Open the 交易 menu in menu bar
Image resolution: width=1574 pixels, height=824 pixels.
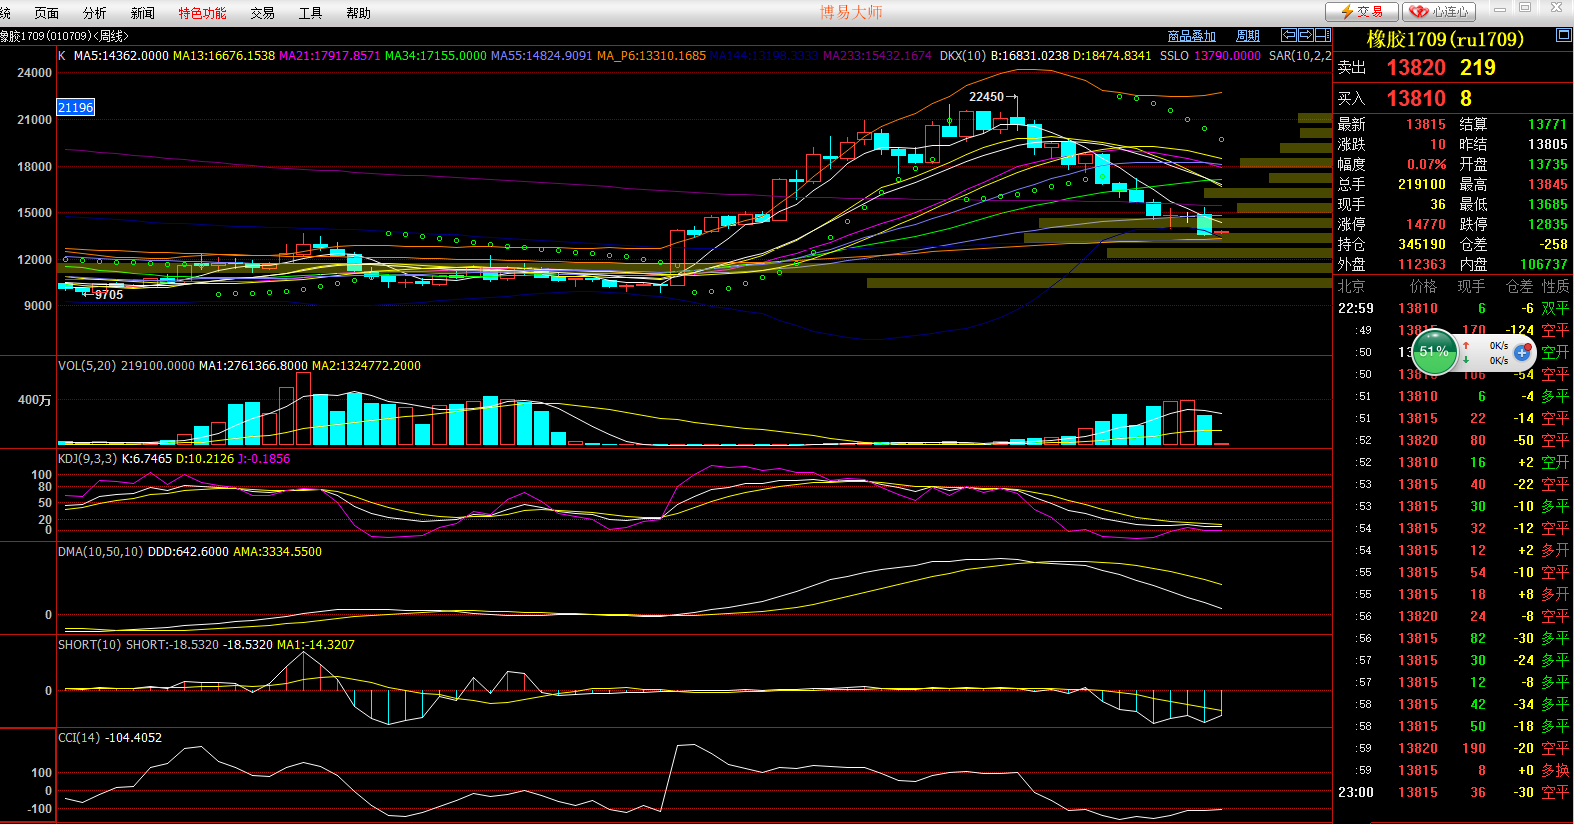pyautogui.click(x=262, y=13)
